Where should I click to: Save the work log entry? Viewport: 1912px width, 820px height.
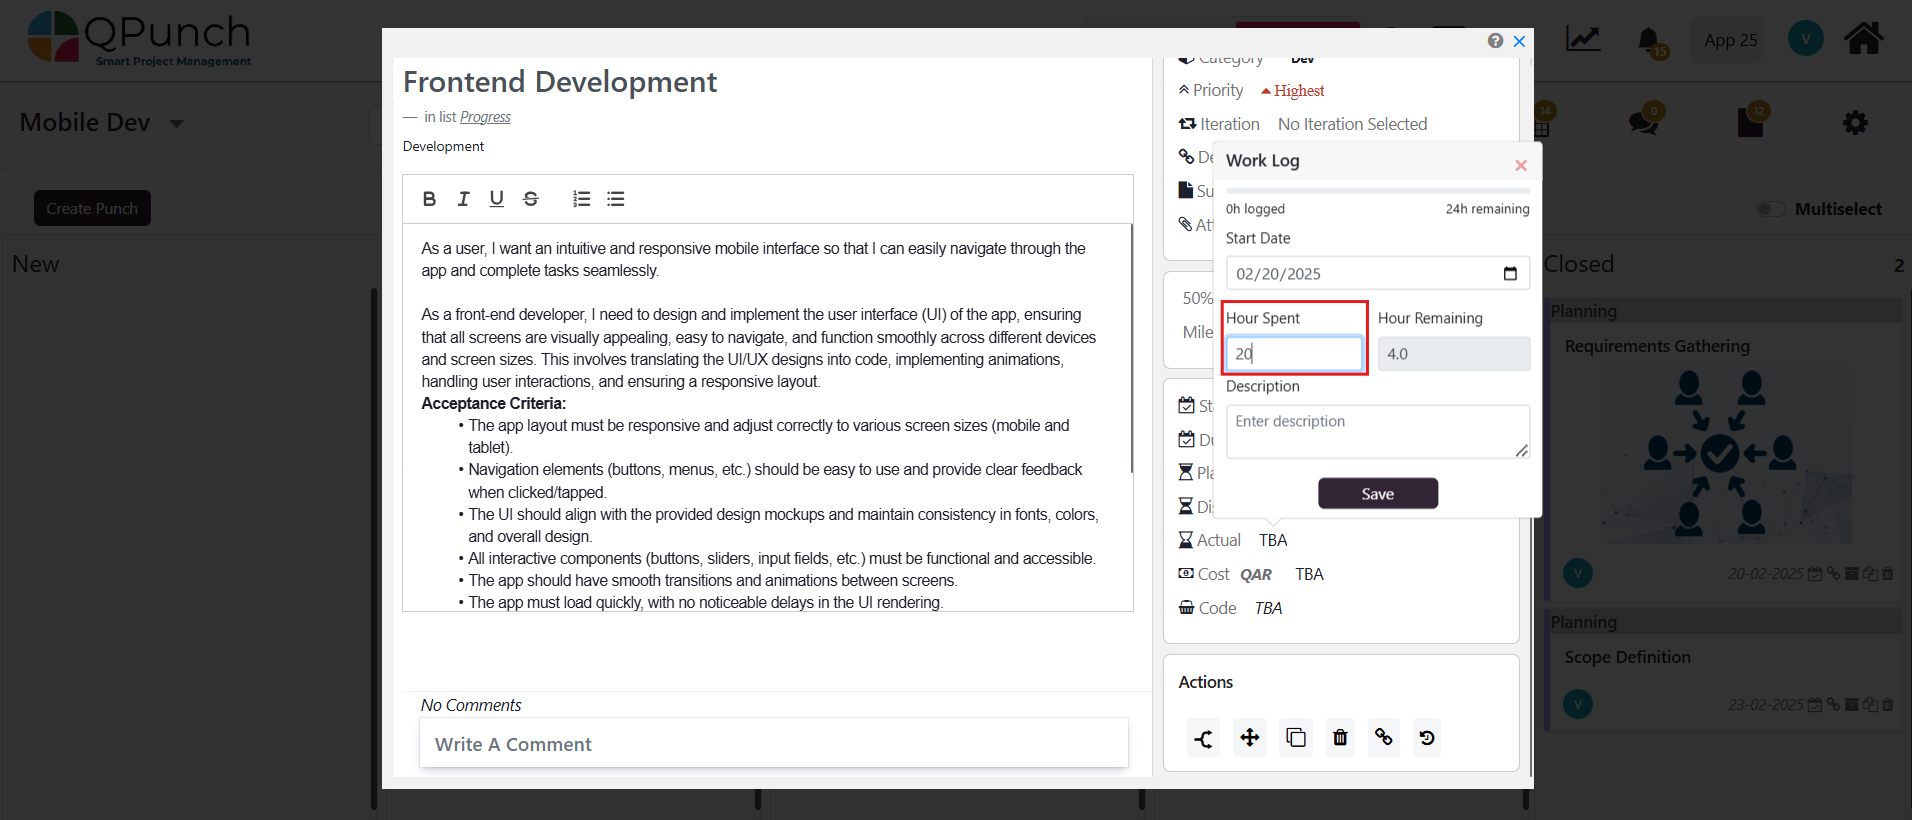click(x=1378, y=493)
